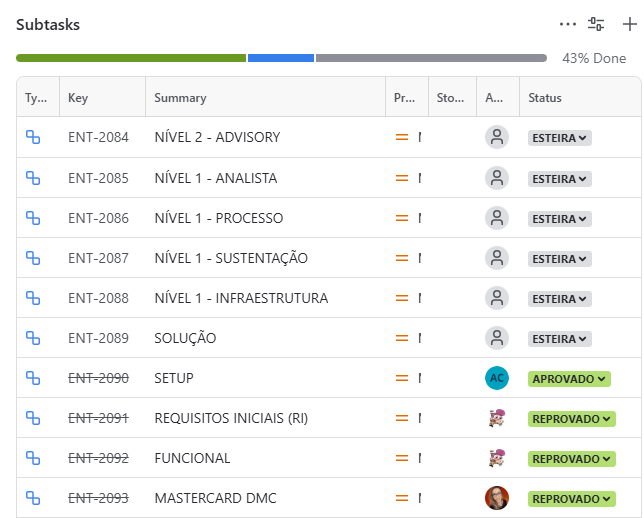Open the Subtasks more options menu

[x=568, y=24]
